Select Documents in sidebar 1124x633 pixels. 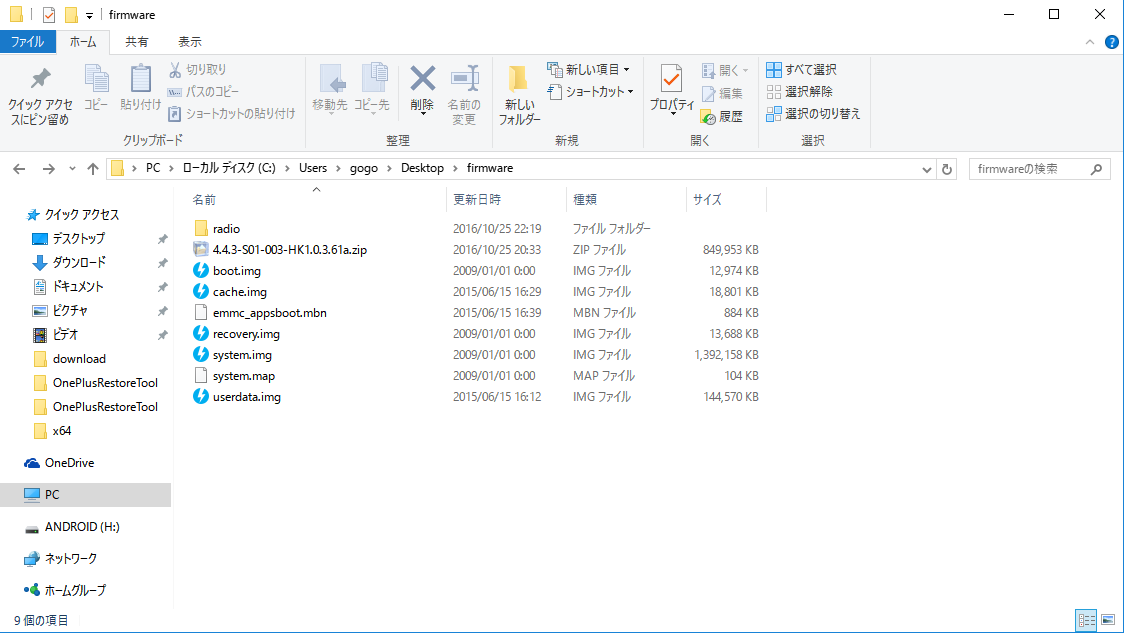[77, 286]
